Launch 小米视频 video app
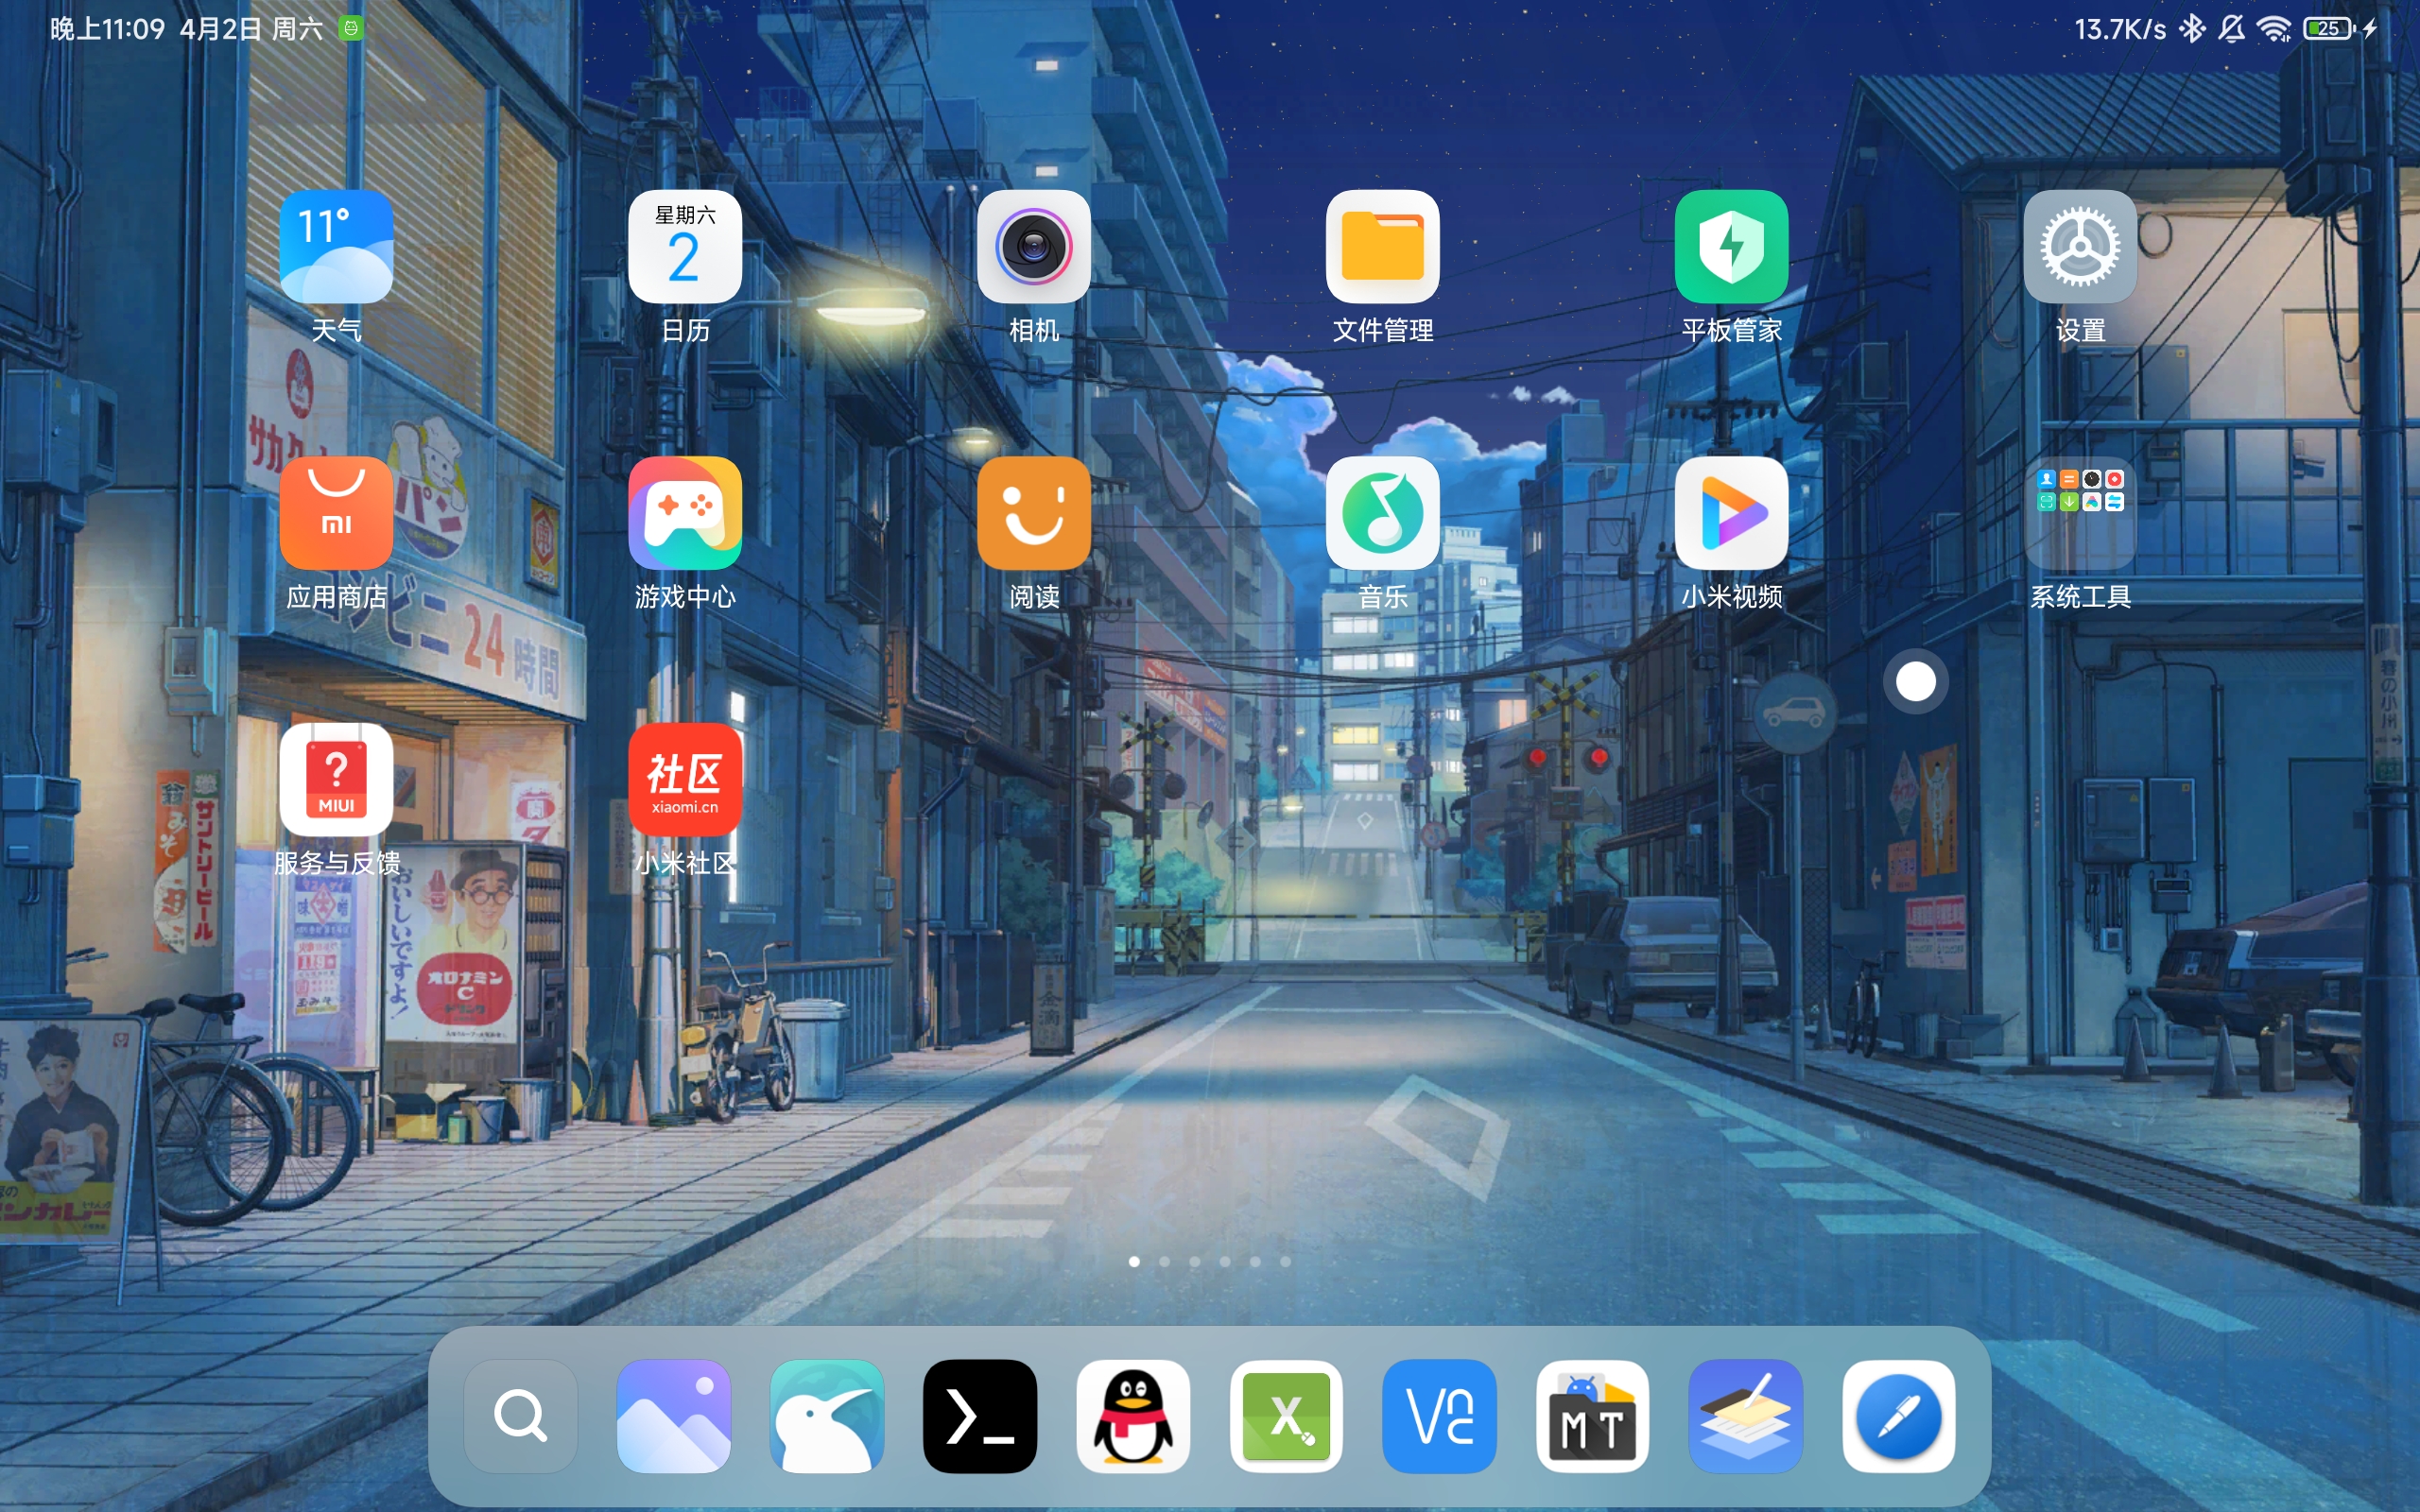2420x1512 pixels. pyautogui.click(x=1732, y=513)
